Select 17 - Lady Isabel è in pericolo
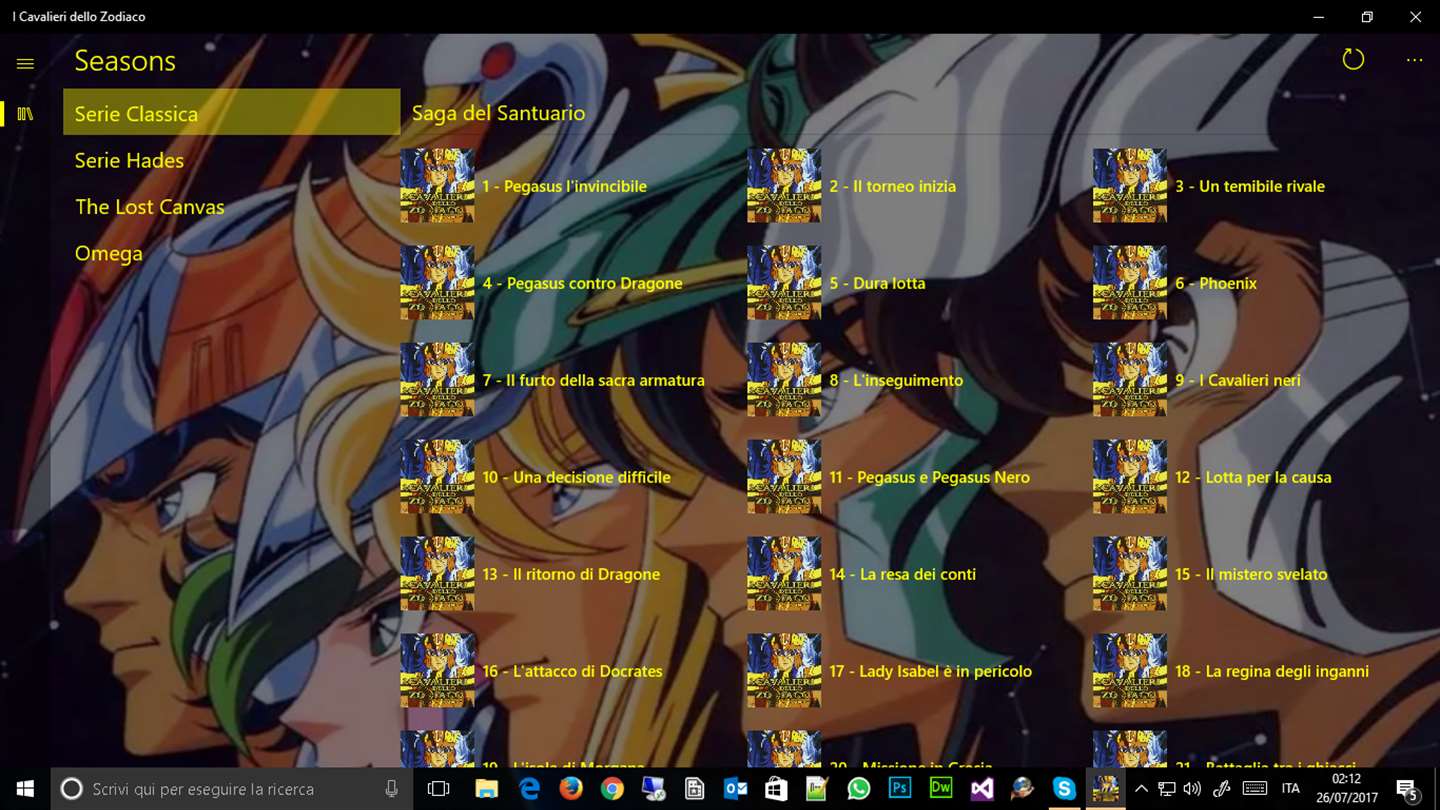1440x810 pixels. [930, 671]
